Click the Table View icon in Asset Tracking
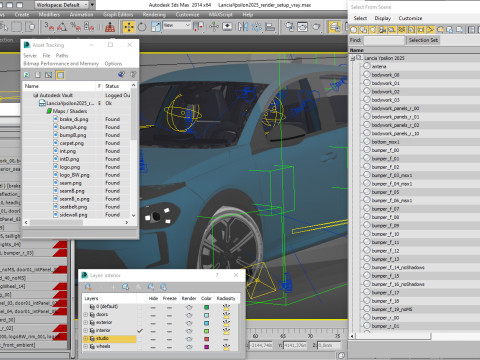 tap(60, 75)
